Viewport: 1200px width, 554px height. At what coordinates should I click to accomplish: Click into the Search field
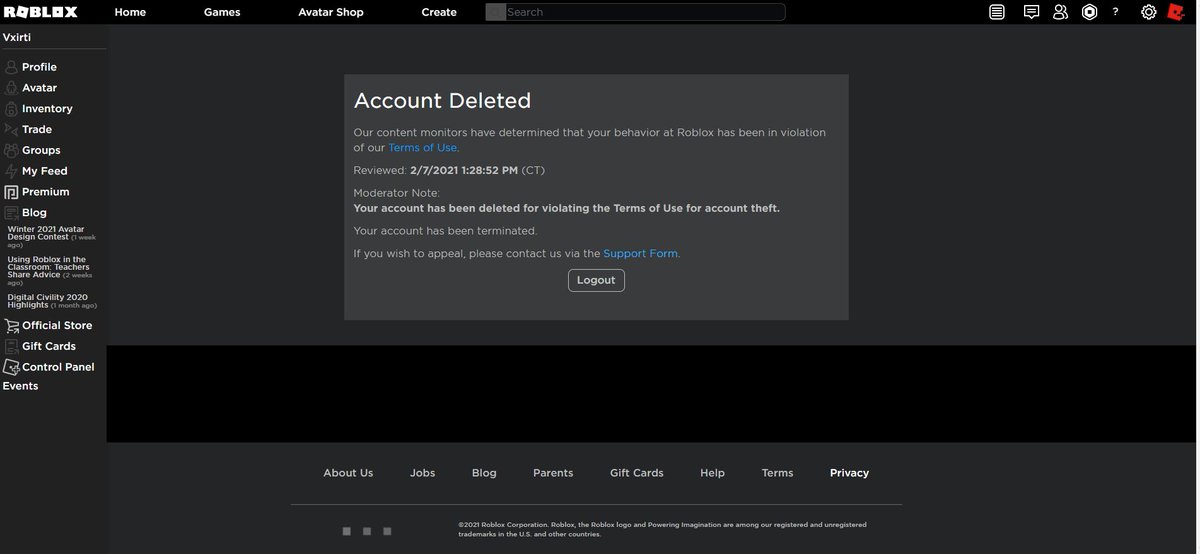[644, 12]
